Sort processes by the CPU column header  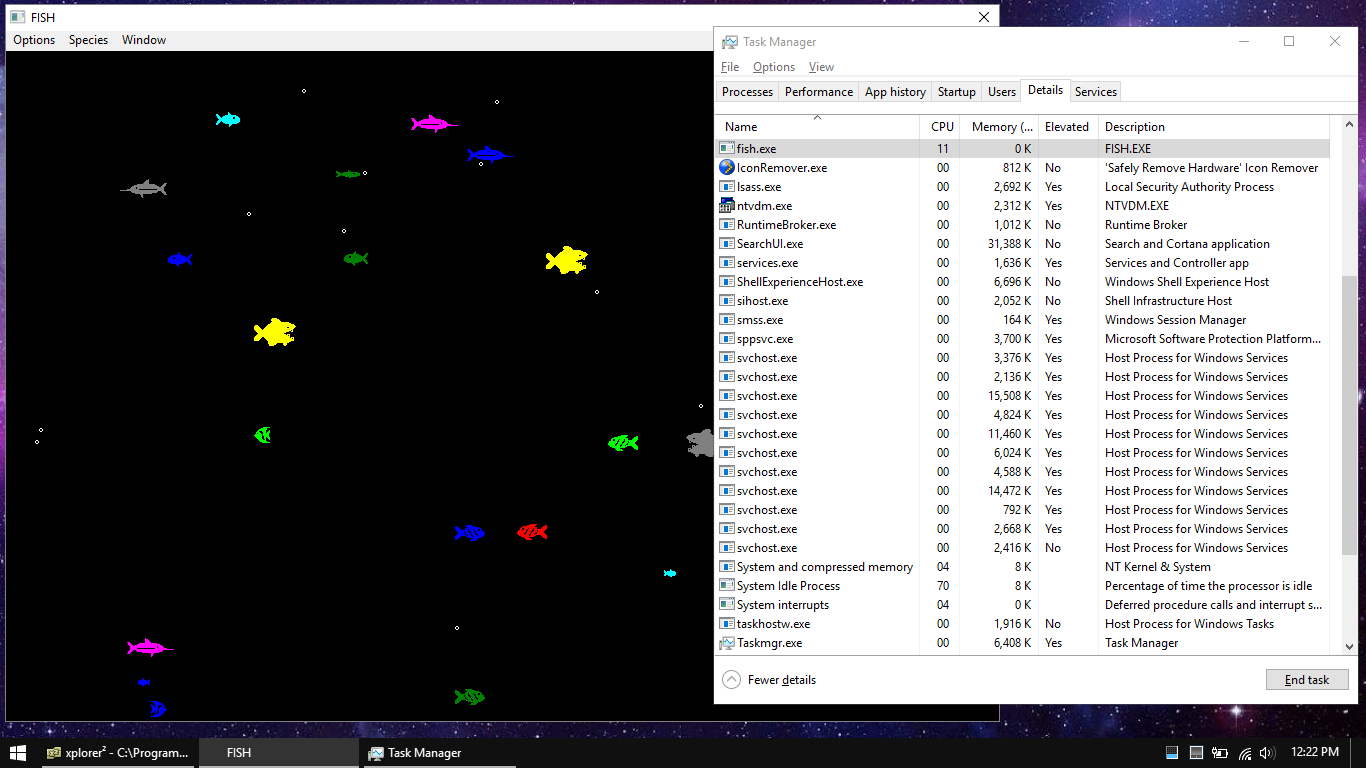(x=942, y=127)
